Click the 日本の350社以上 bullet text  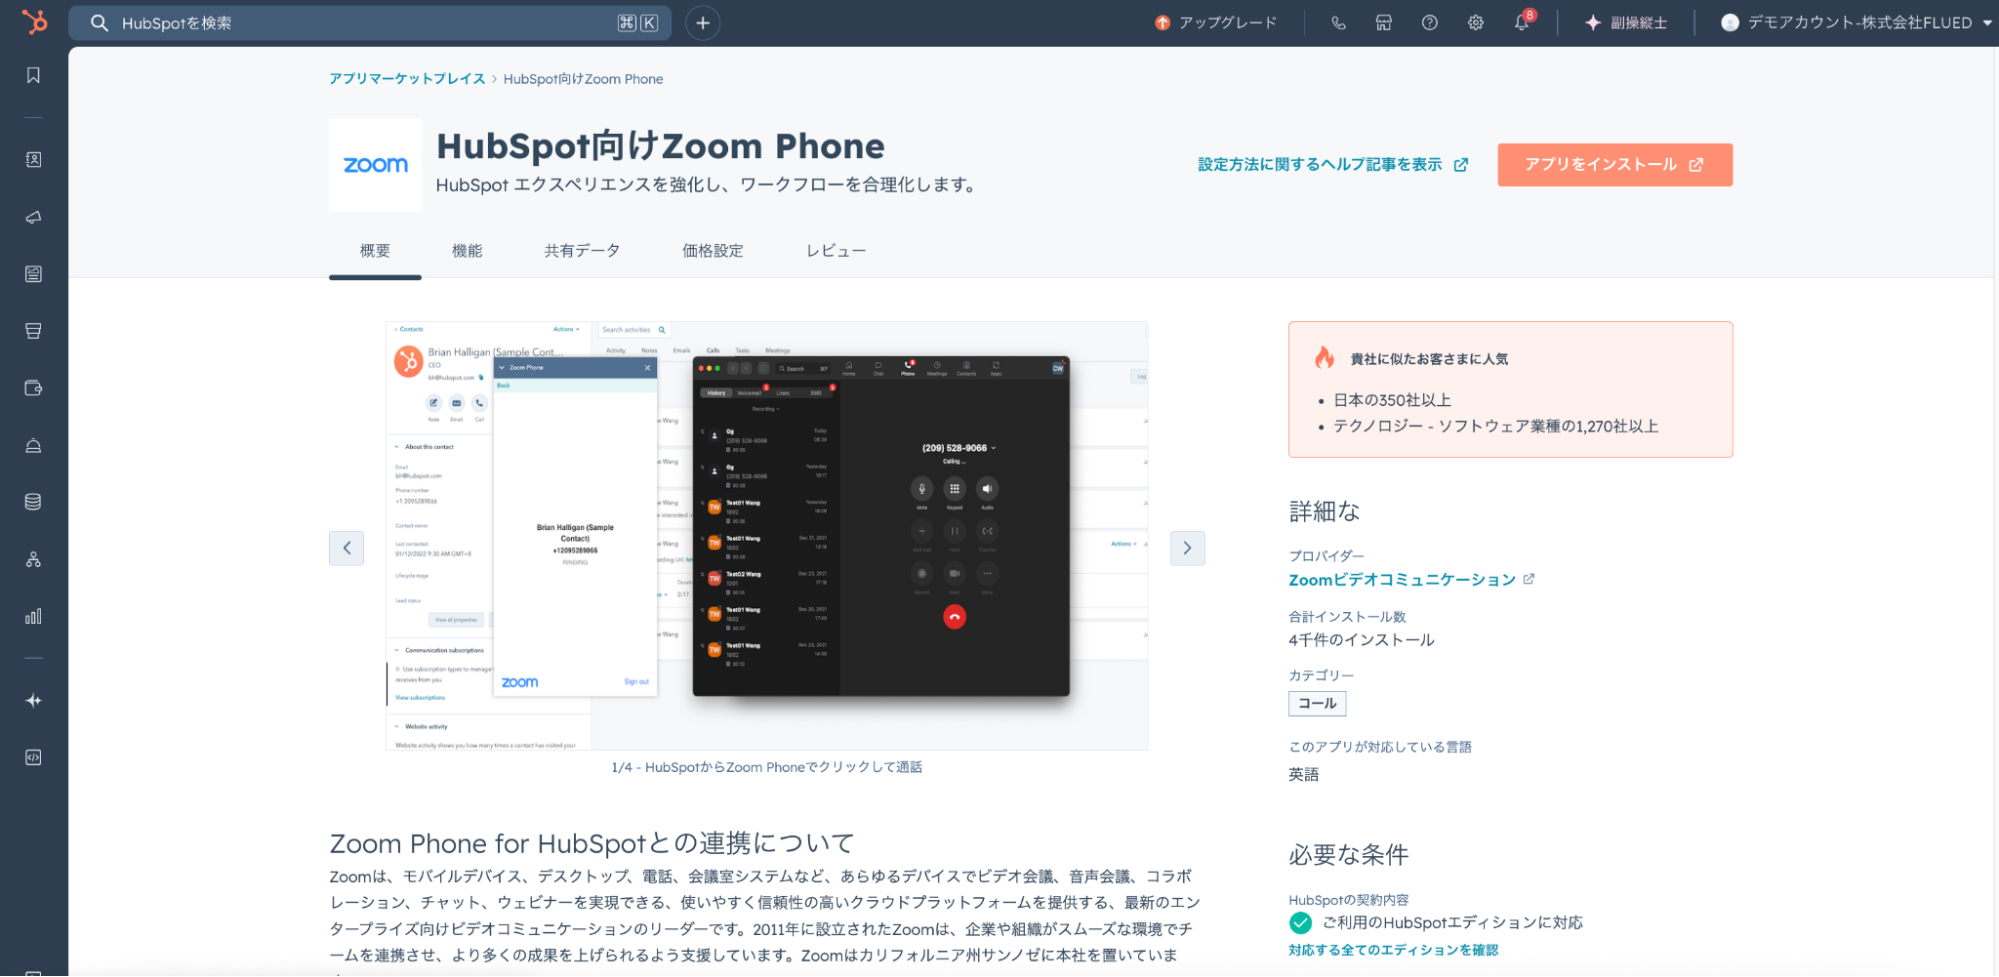tap(1392, 400)
